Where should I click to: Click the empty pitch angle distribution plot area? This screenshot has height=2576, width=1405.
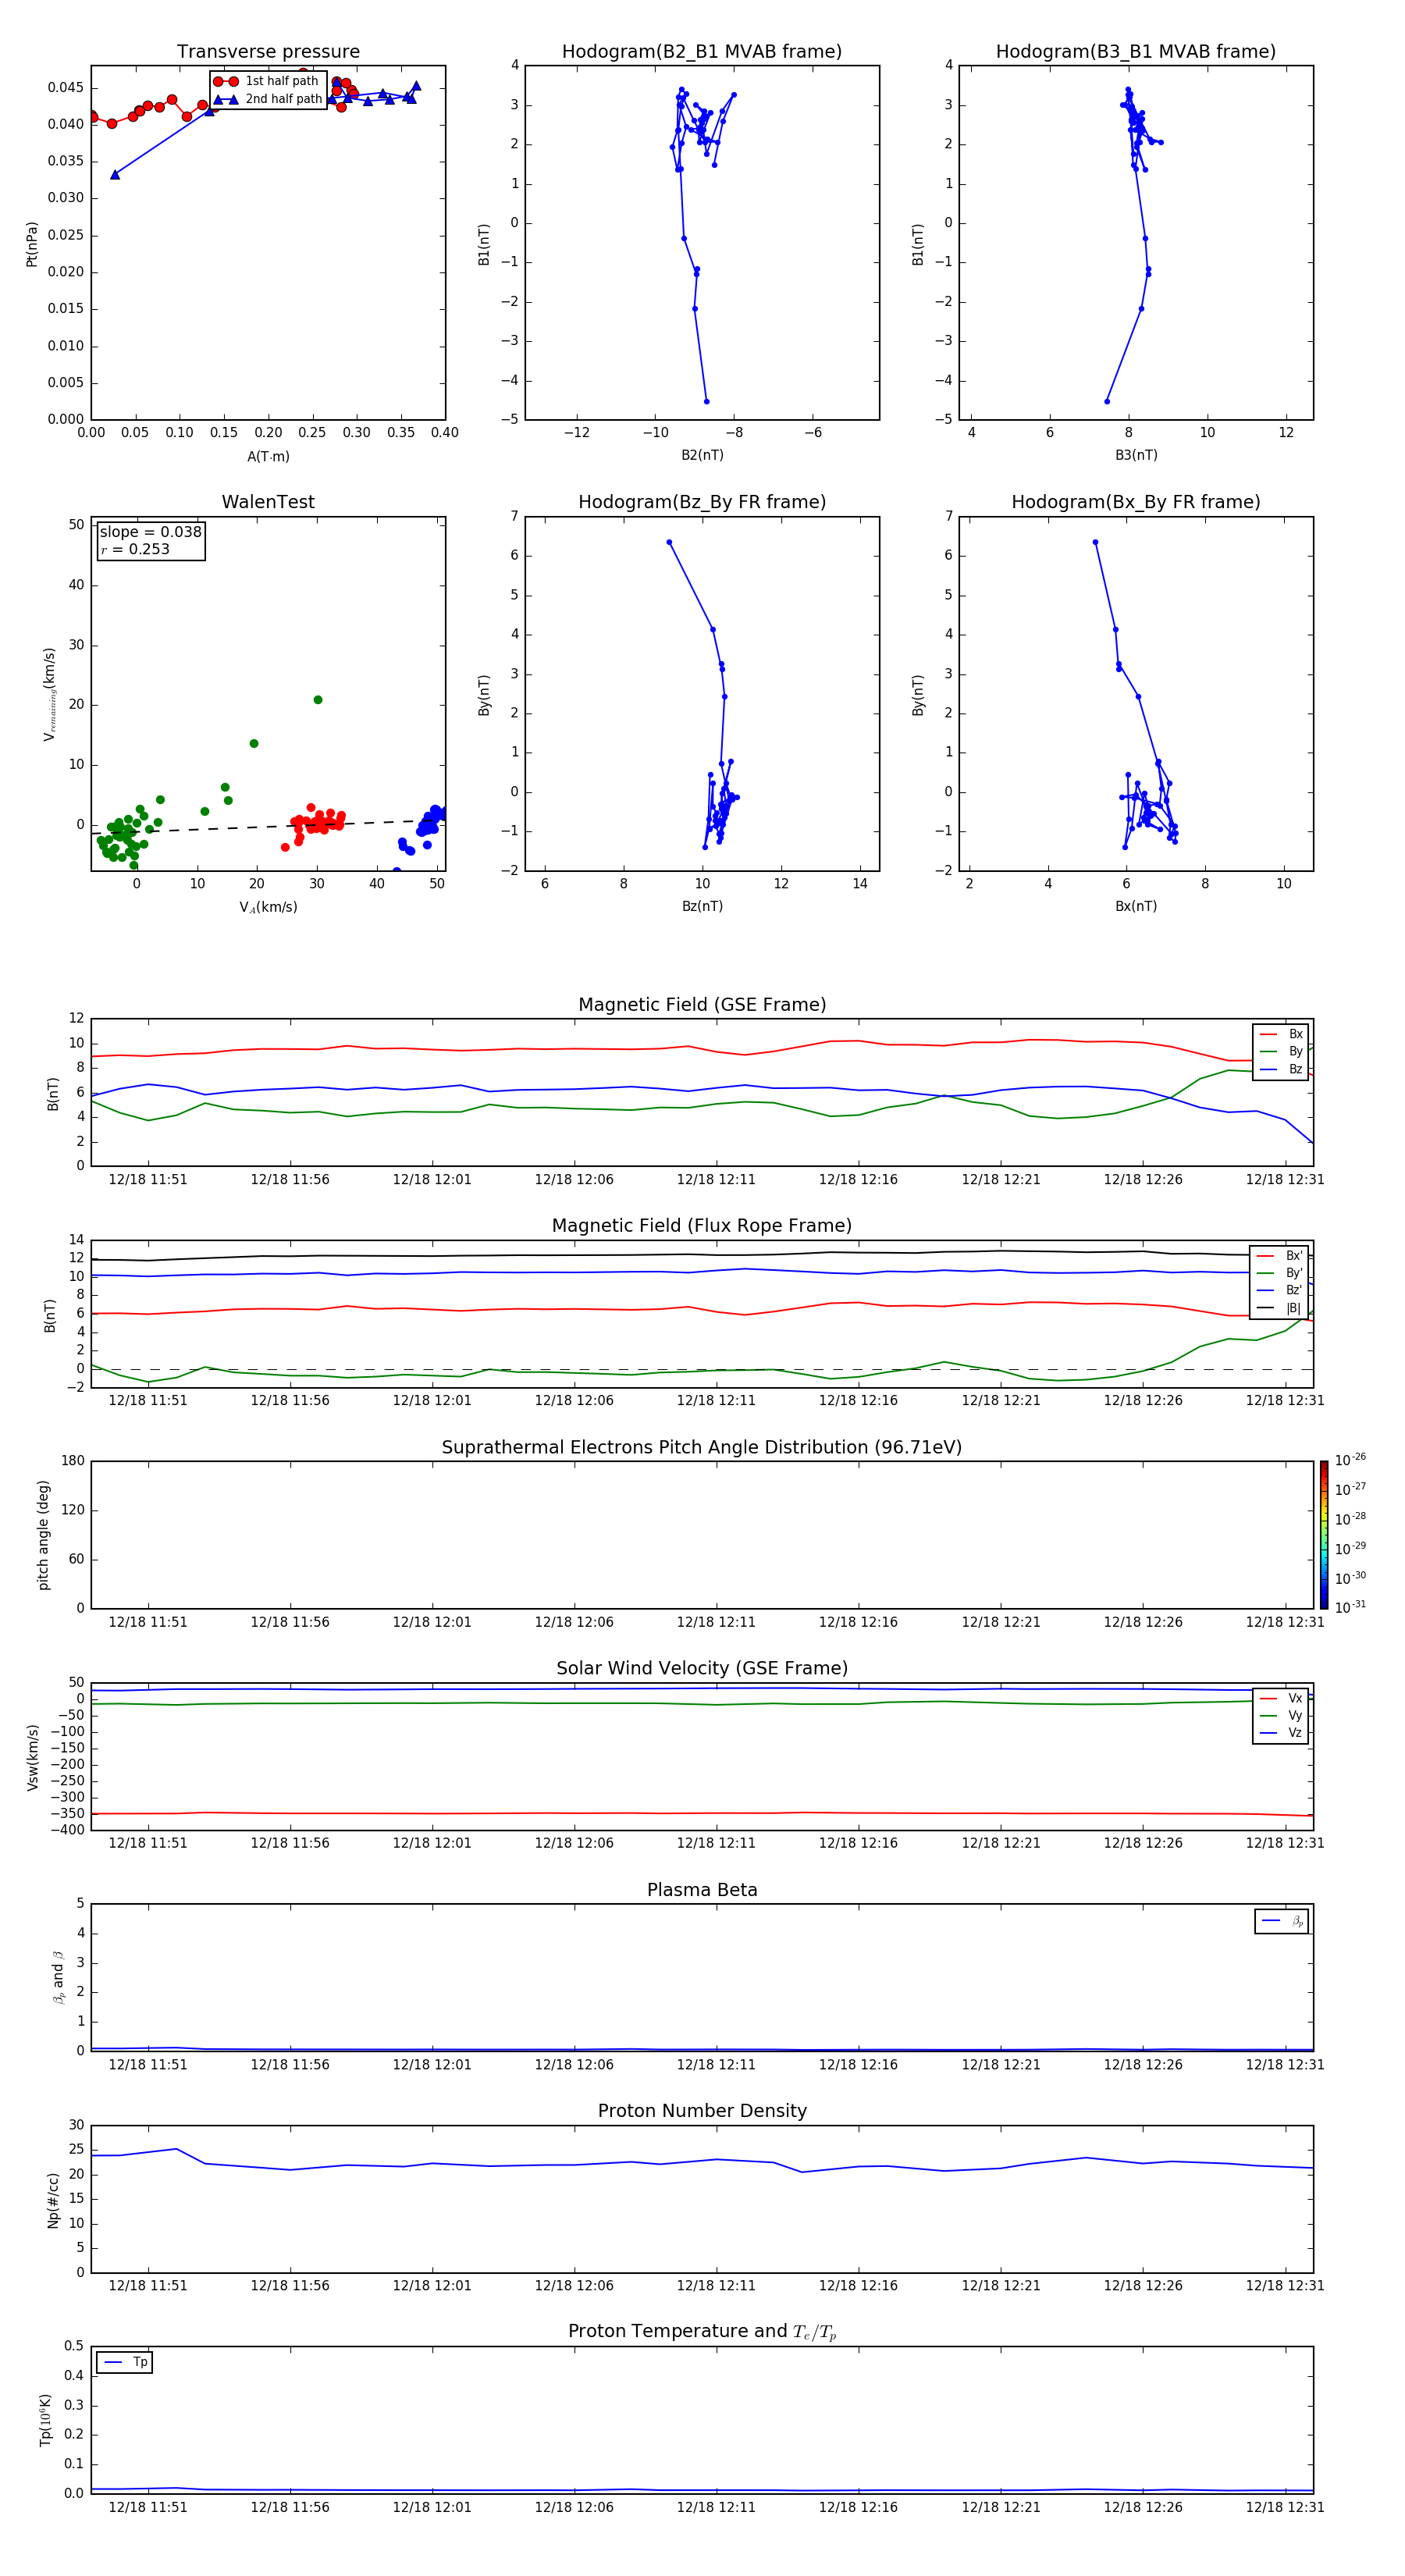(x=702, y=1535)
